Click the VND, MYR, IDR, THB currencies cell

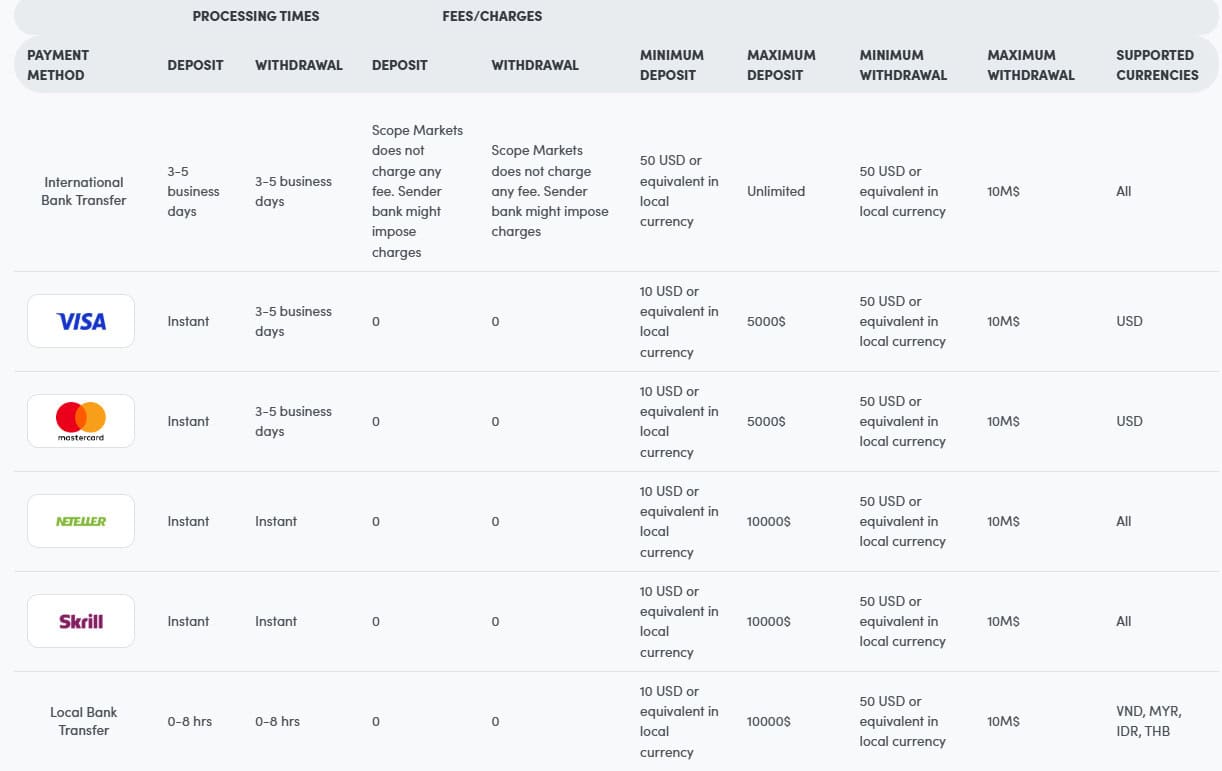[1149, 721]
